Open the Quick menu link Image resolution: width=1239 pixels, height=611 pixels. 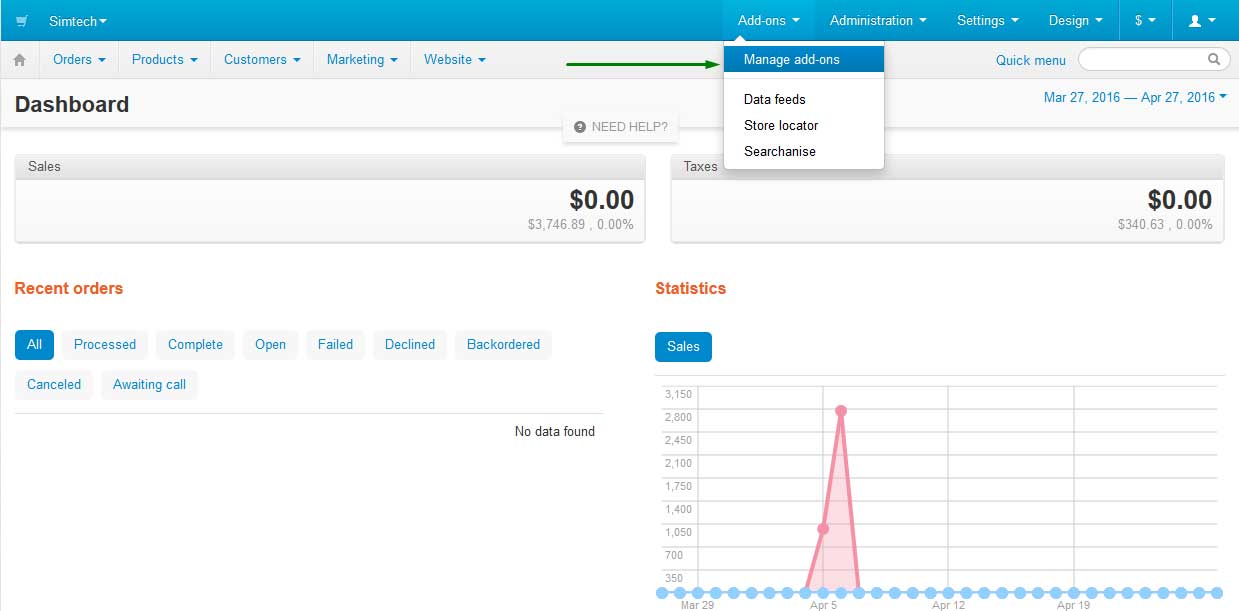pos(1030,60)
